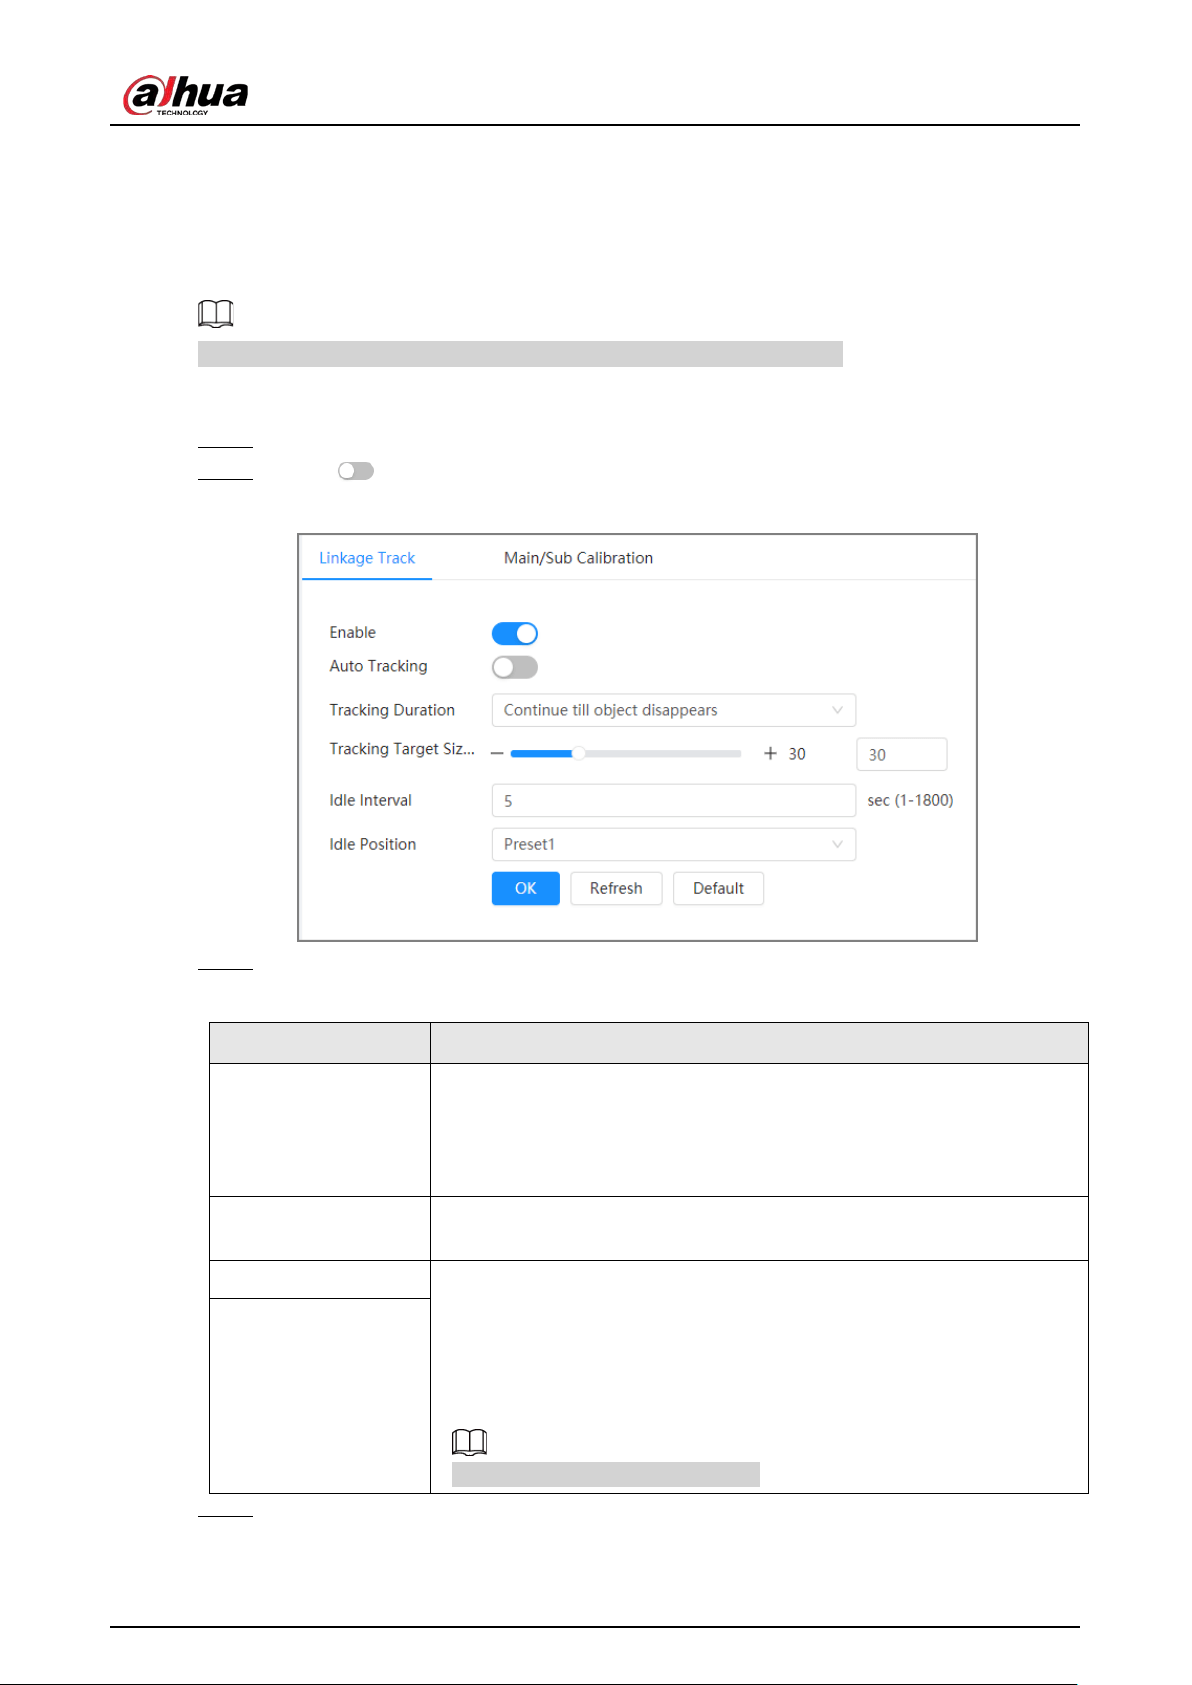Viewport: 1192px width, 1685px height.
Task: Expand the Idle Position Preset1 dropdown
Action: pyautogui.click(x=674, y=844)
